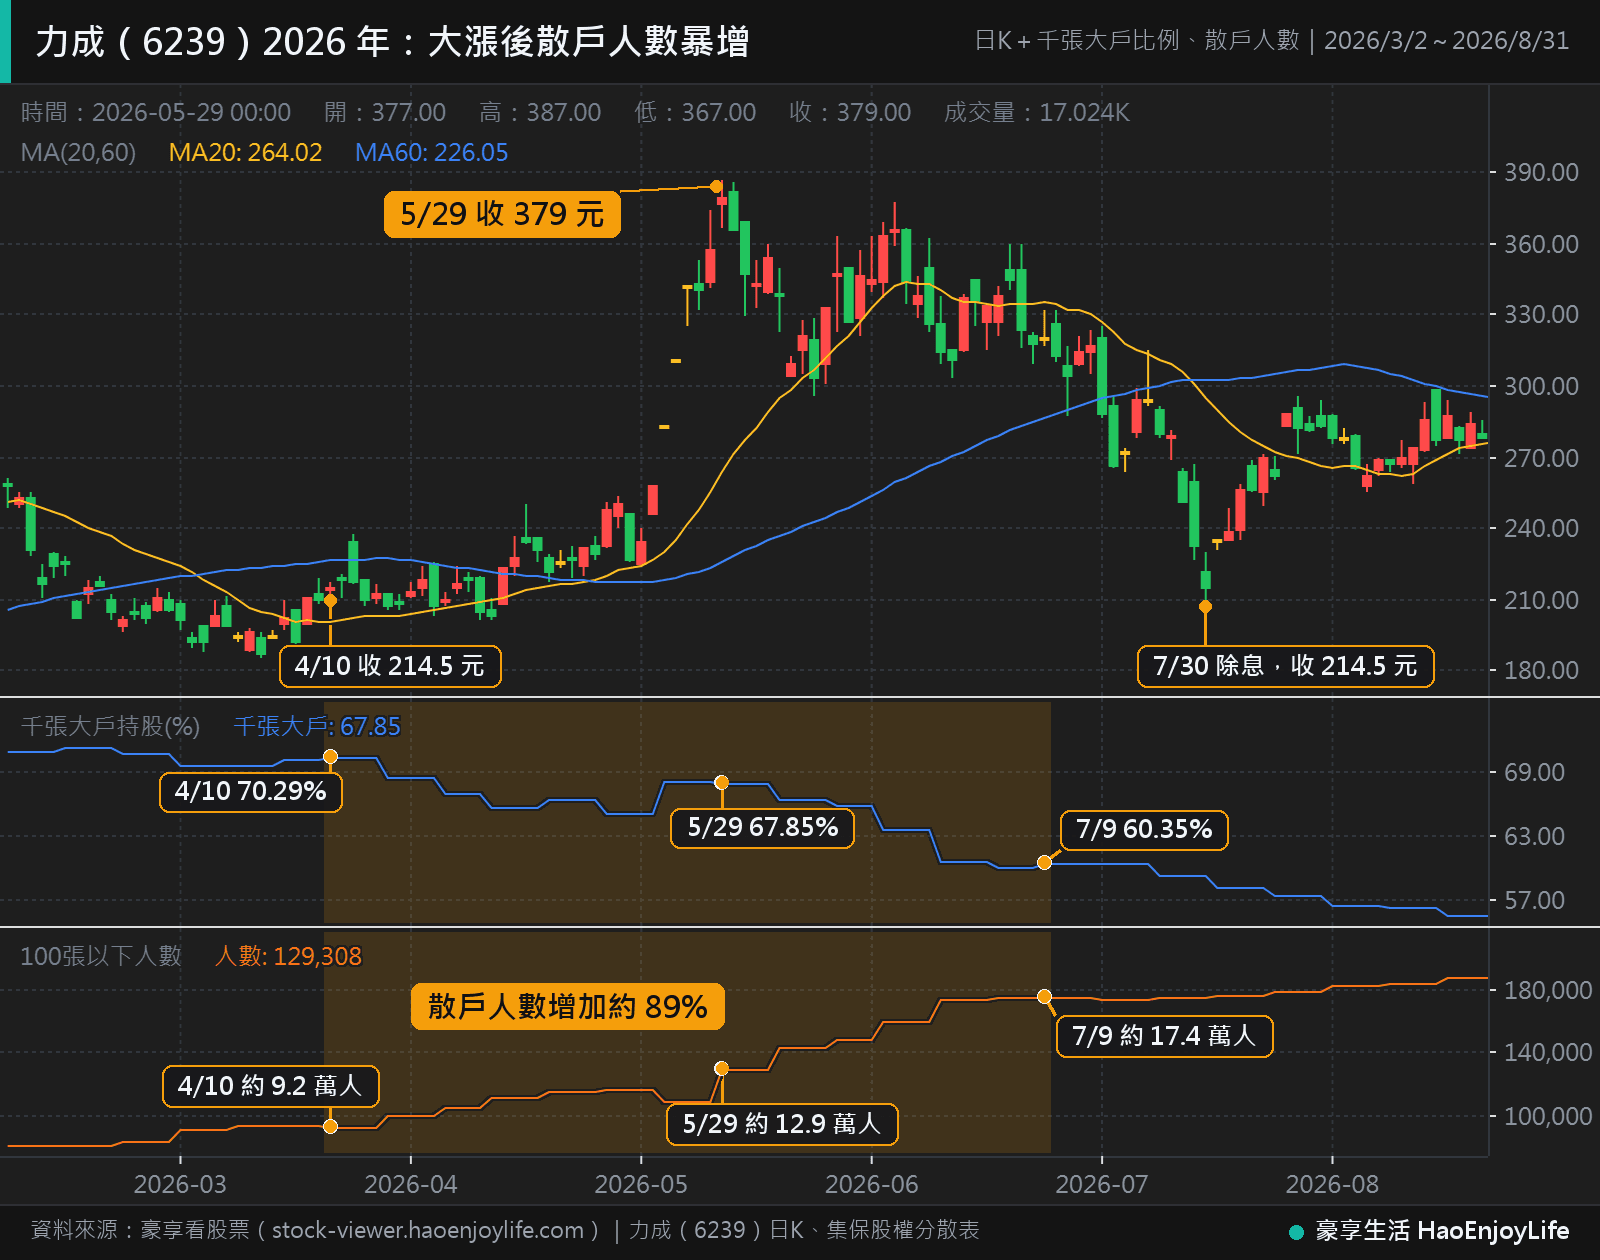This screenshot has width=1600, height=1260.
Task: Click the 人數: 129,308 legend value
Action: (288, 956)
